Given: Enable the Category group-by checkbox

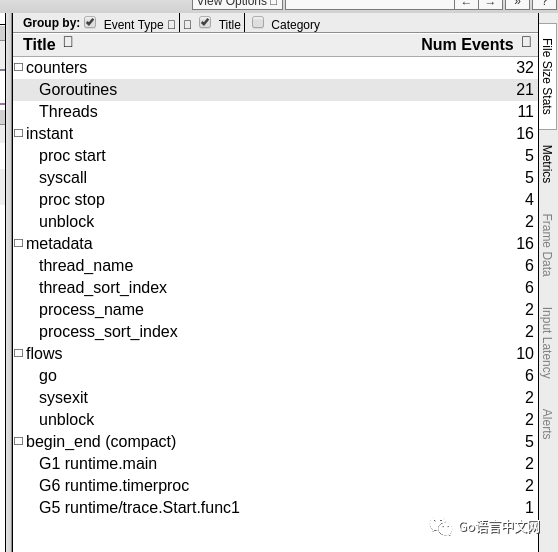Looking at the screenshot, I should click(x=258, y=23).
